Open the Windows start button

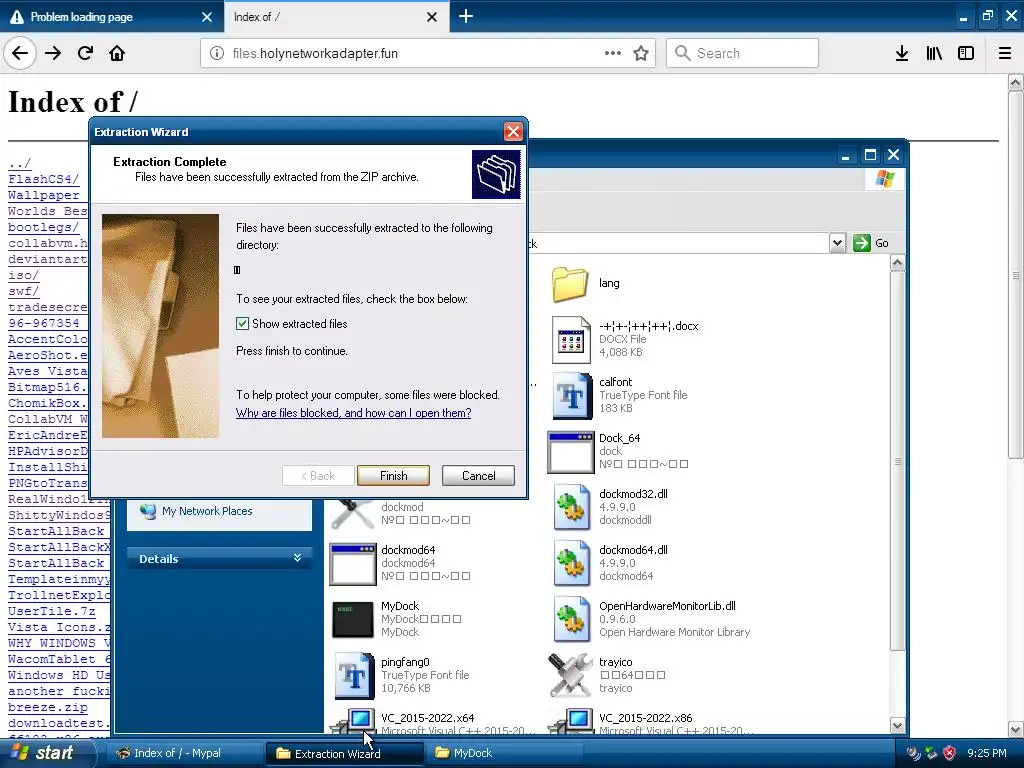click(x=46, y=753)
